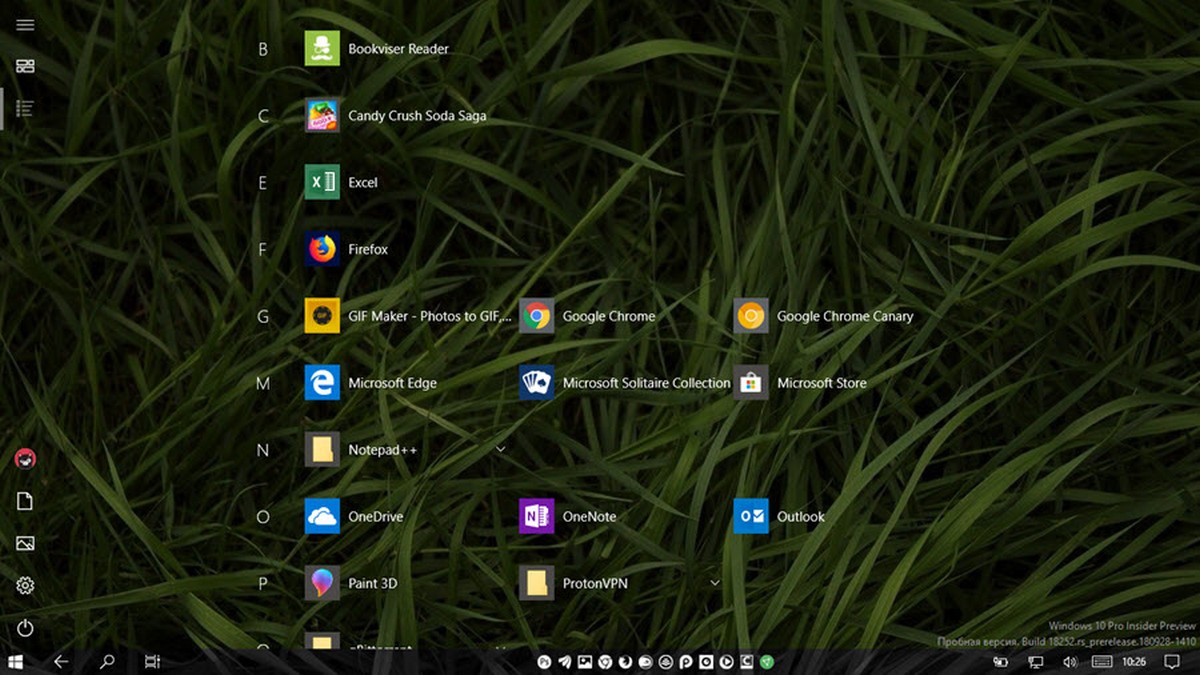Open Photos app from the taskbar
Viewport: 1200px width, 675px height.
pyautogui.click(x=585, y=662)
